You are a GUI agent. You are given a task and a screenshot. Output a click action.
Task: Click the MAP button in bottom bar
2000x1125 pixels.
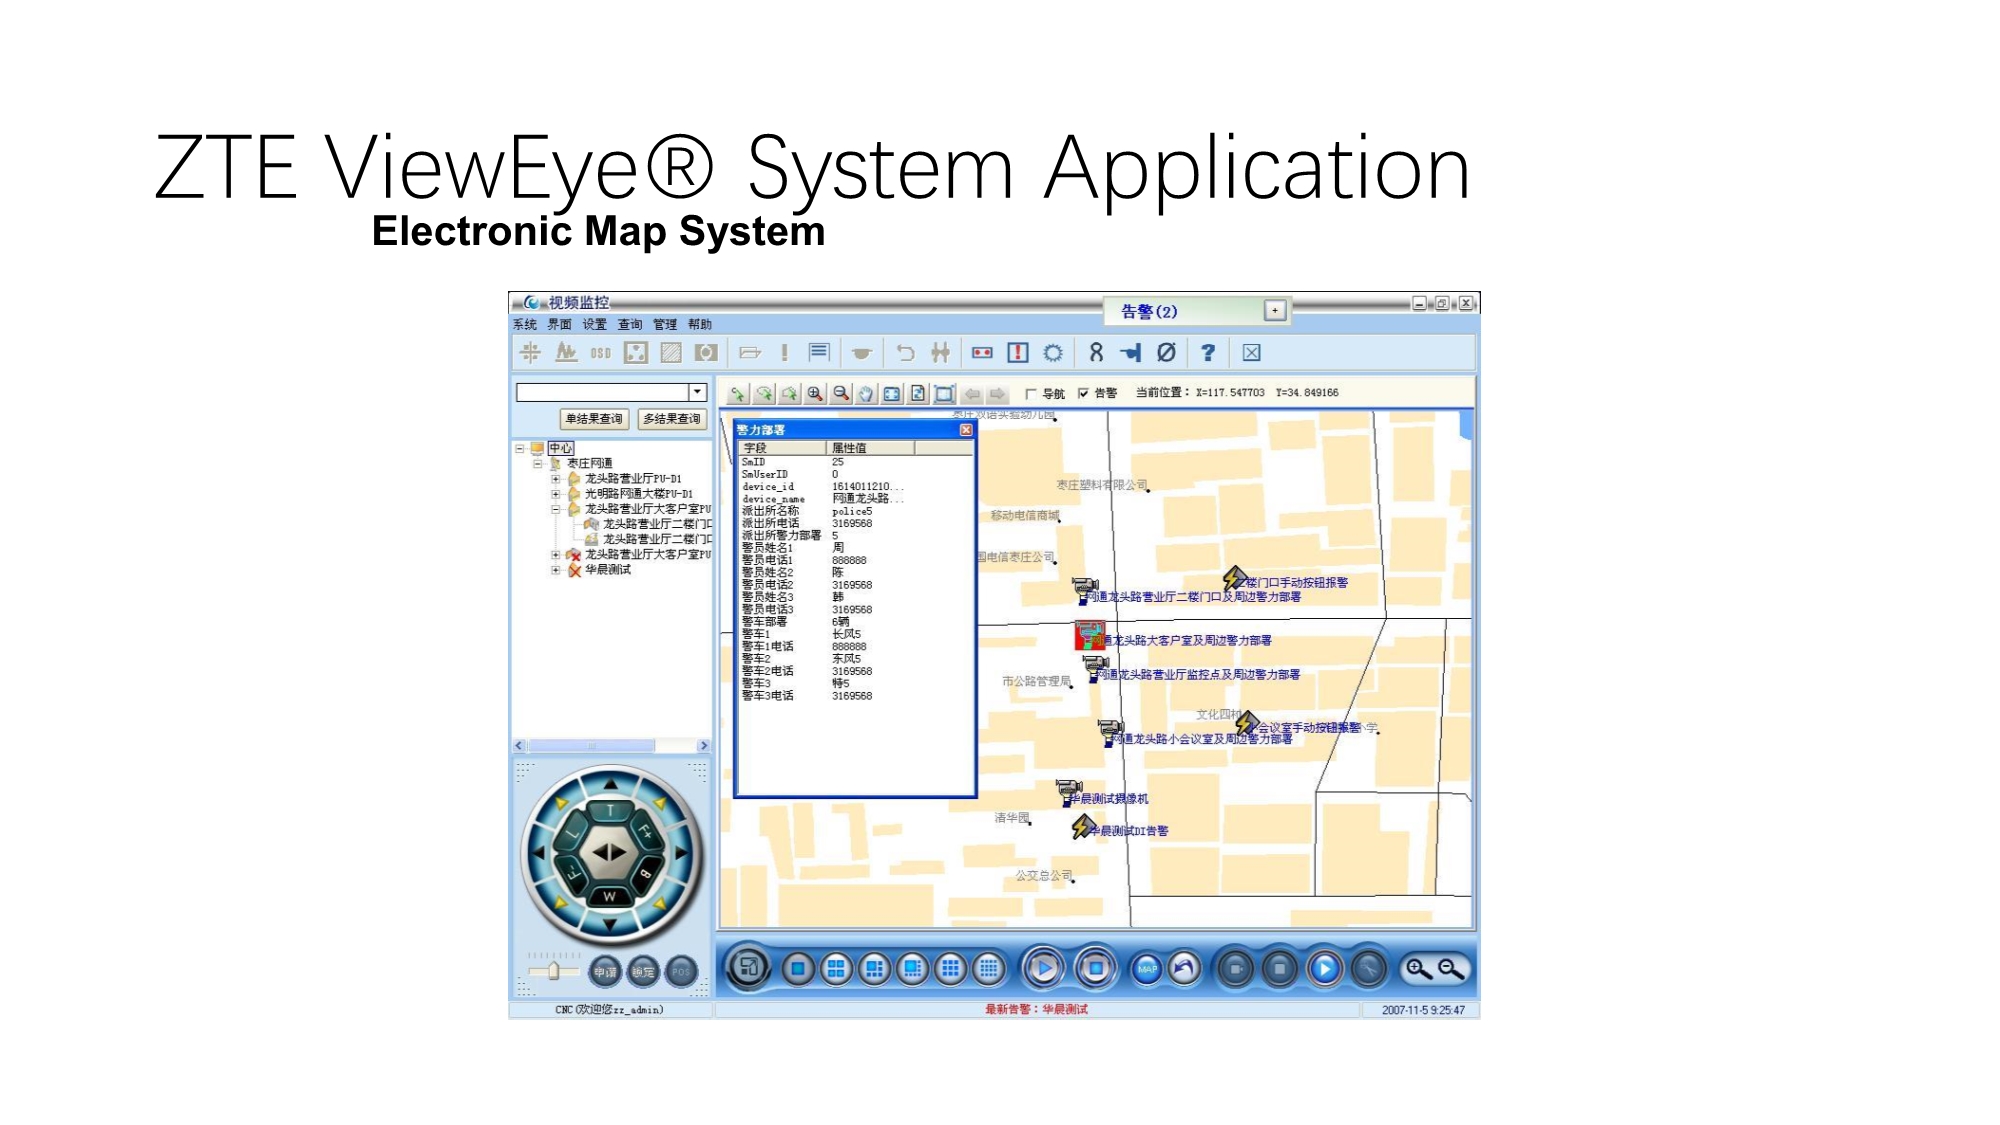[x=1147, y=968]
